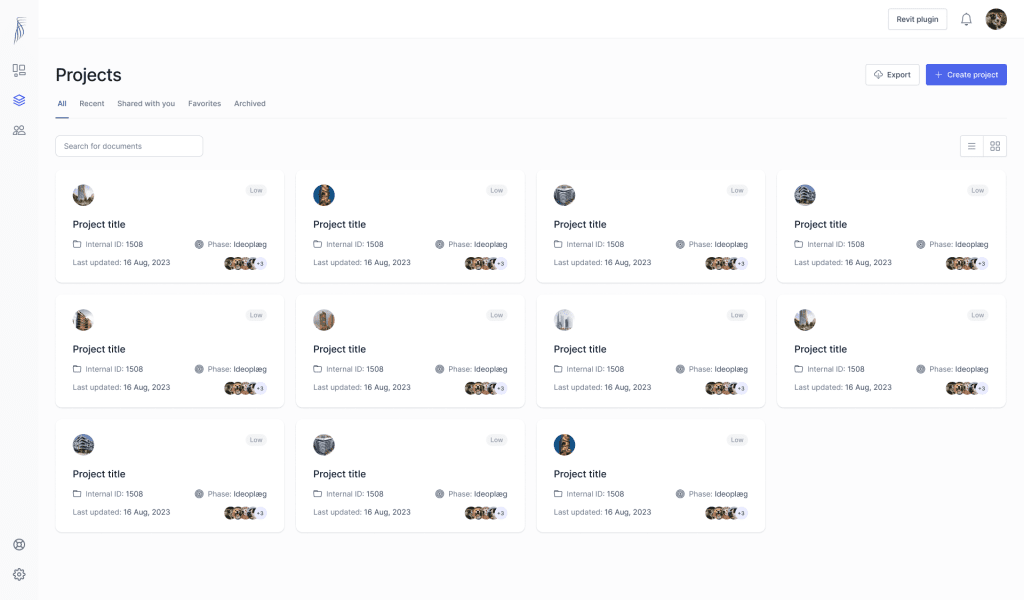The height and width of the screenshot is (600, 1024).
Task: Click the Projects page heading
Action: pyautogui.click(x=89, y=75)
